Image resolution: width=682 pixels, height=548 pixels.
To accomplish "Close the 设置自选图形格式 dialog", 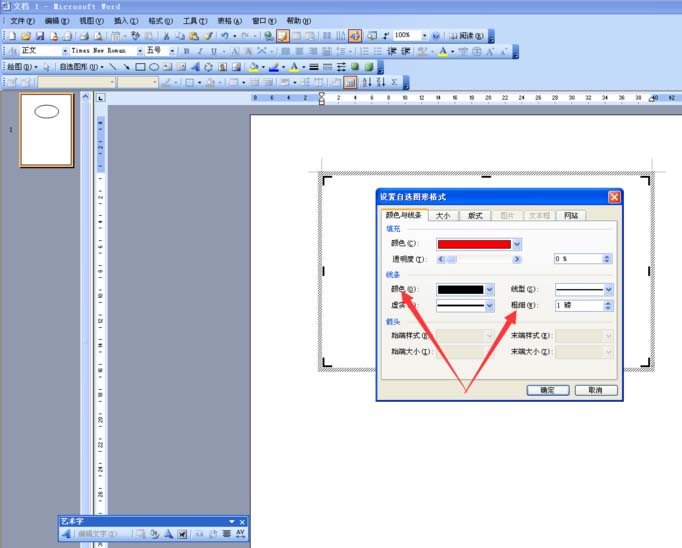I will tap(614, 197).
